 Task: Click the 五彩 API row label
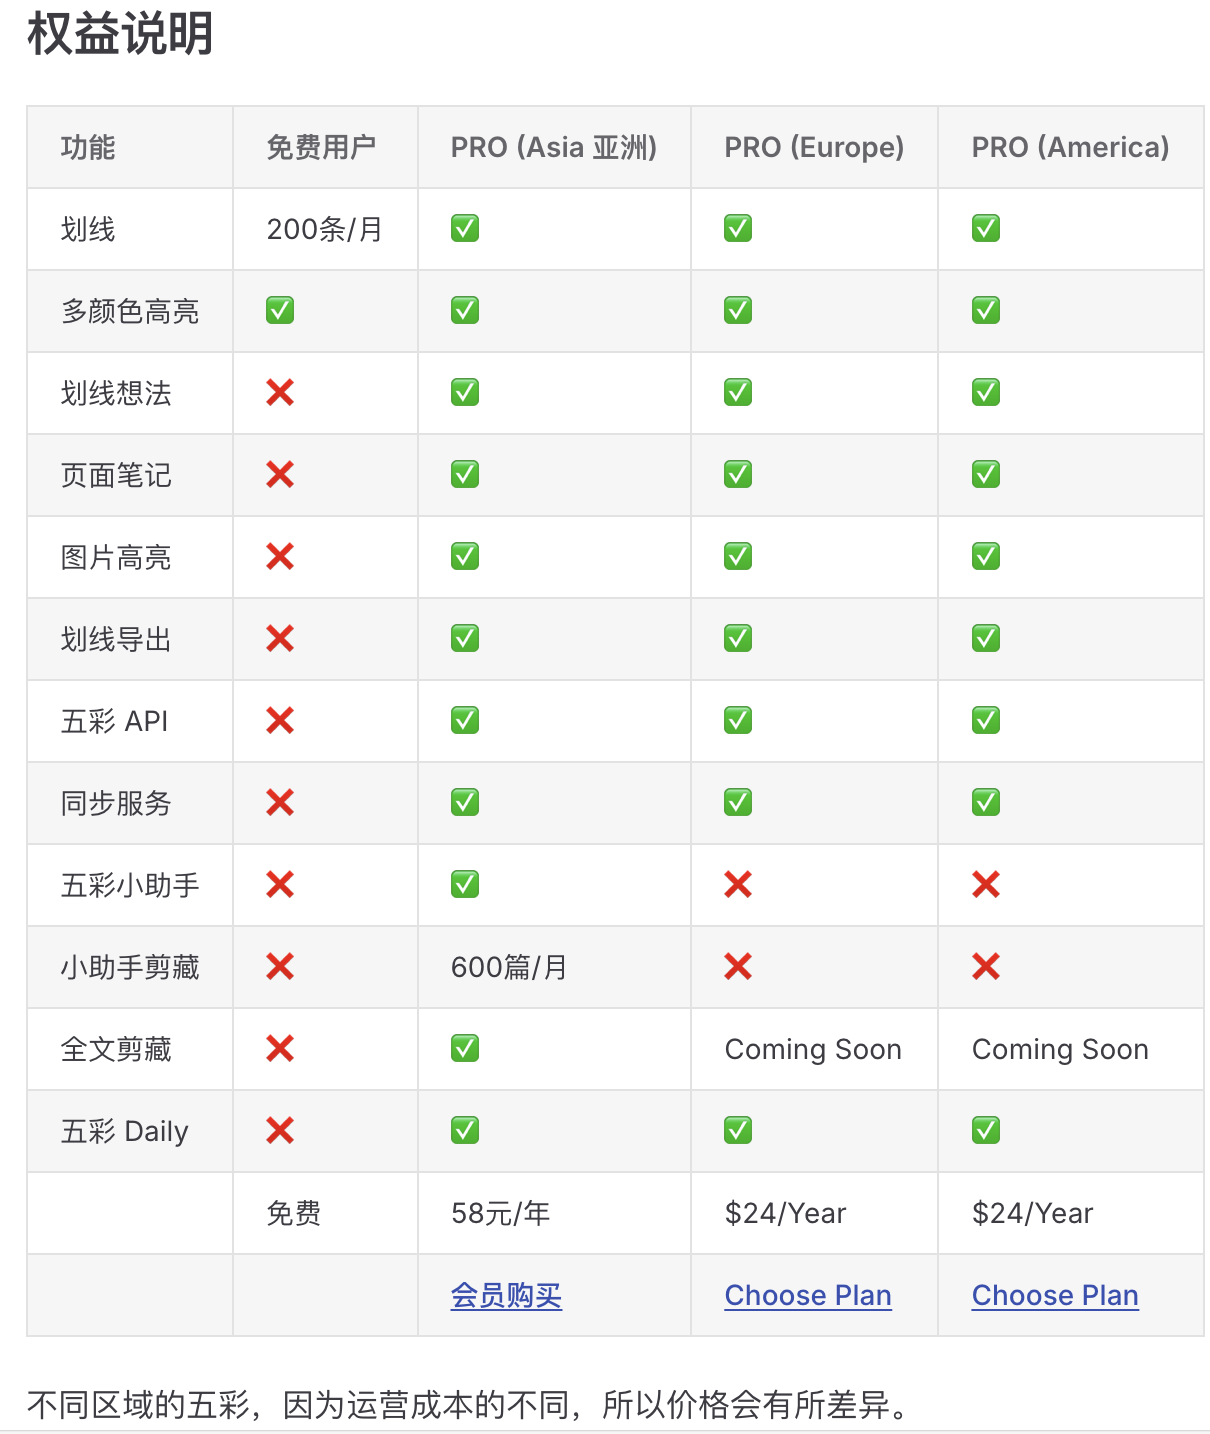pyautogui.click(x=114, y=722)
